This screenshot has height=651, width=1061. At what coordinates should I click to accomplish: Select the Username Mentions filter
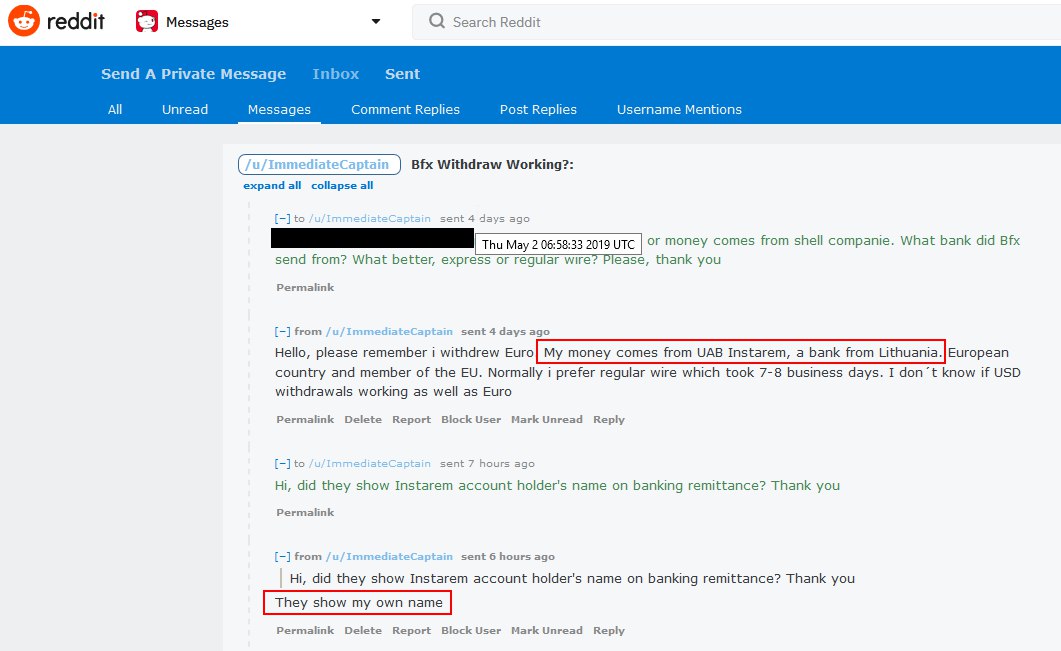click(679, 110)
